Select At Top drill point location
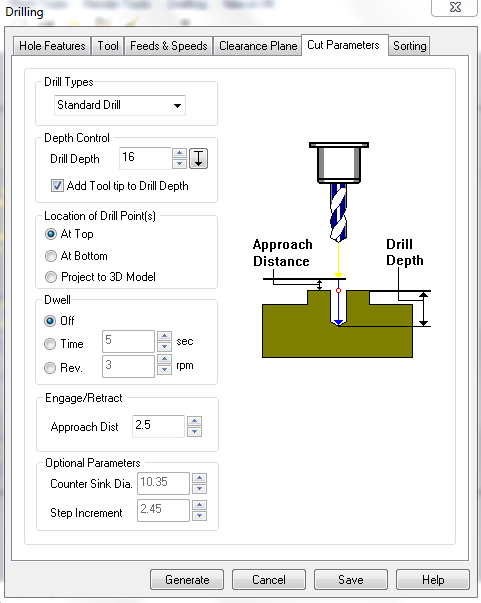Image resolution: width=481 pixels, height=603 pixels. tap(51, 234)
